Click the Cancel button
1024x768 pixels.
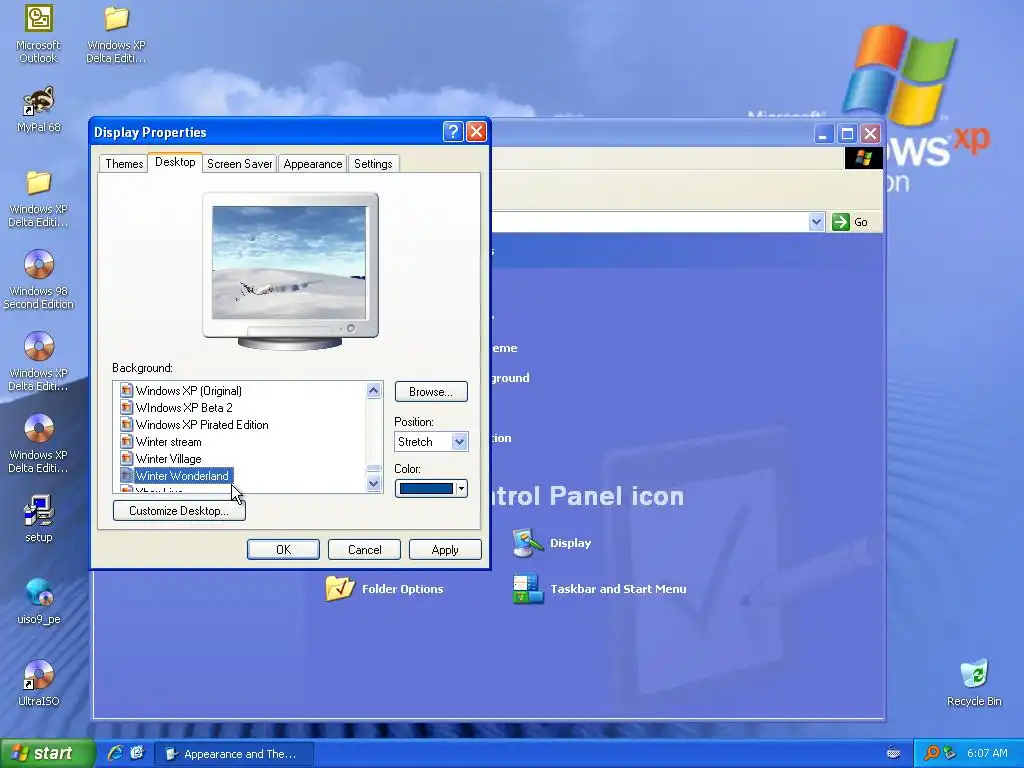coord(364,550)
